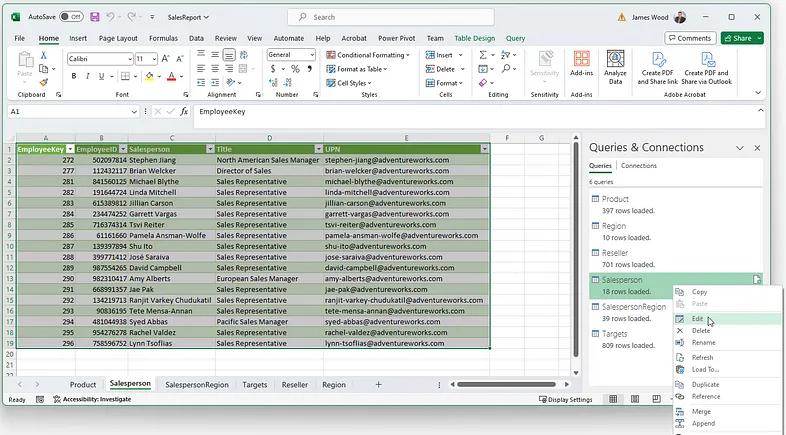Click the Bold formatting button

[x=74, y=76]
